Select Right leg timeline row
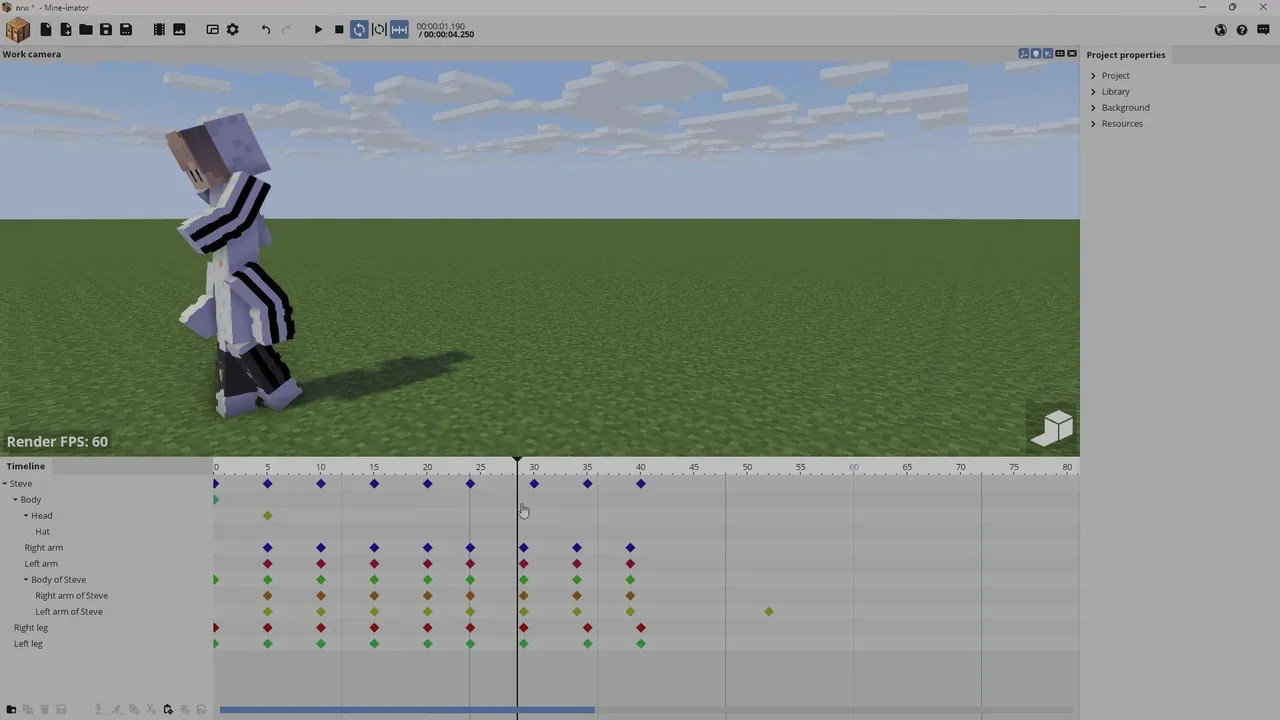This screenshot has width=1280, height=720. tap(31, 628)
